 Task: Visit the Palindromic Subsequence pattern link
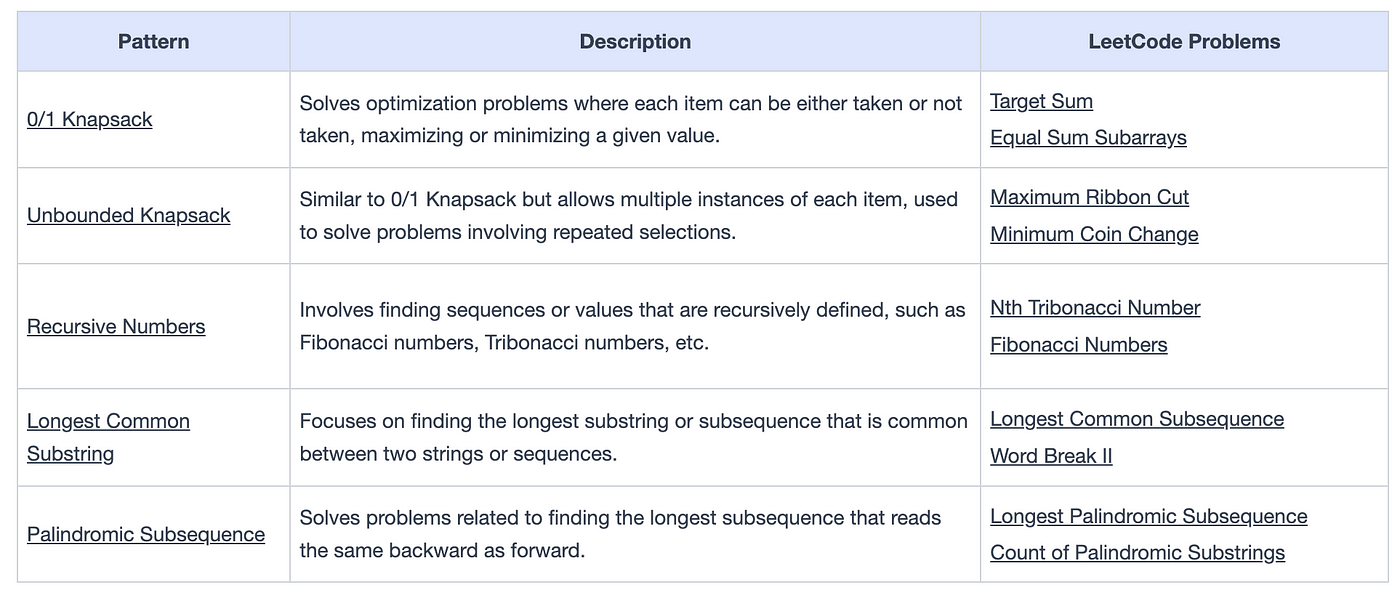(x=146, y=534)
